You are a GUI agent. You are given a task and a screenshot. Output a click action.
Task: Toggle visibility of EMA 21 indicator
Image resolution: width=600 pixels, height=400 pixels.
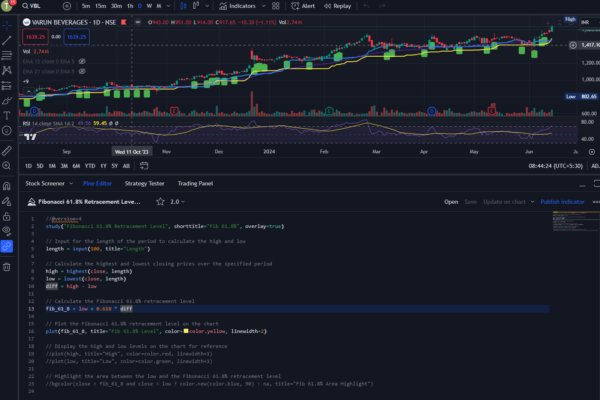[x=82, y=71]
